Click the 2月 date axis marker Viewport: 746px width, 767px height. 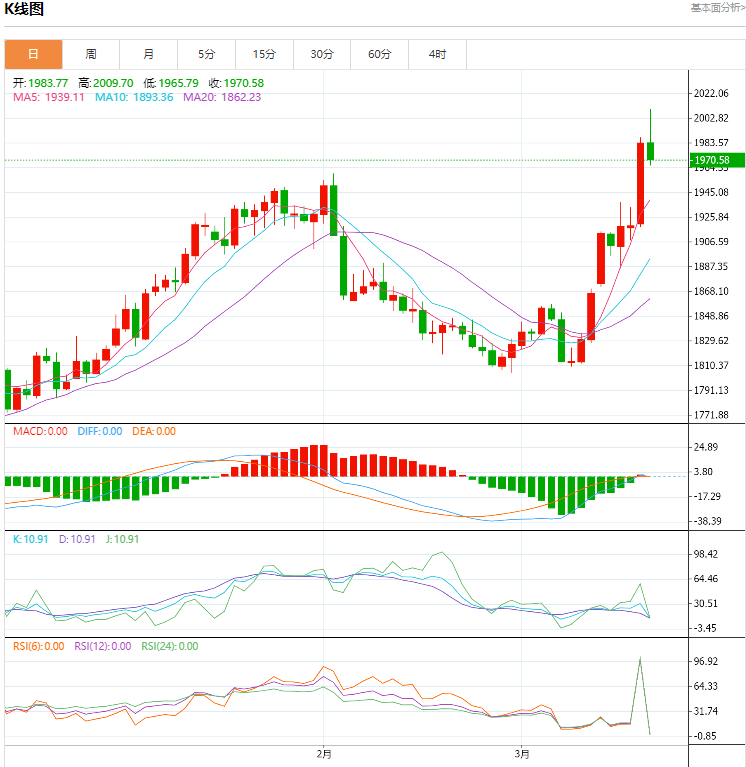point(324,754)
